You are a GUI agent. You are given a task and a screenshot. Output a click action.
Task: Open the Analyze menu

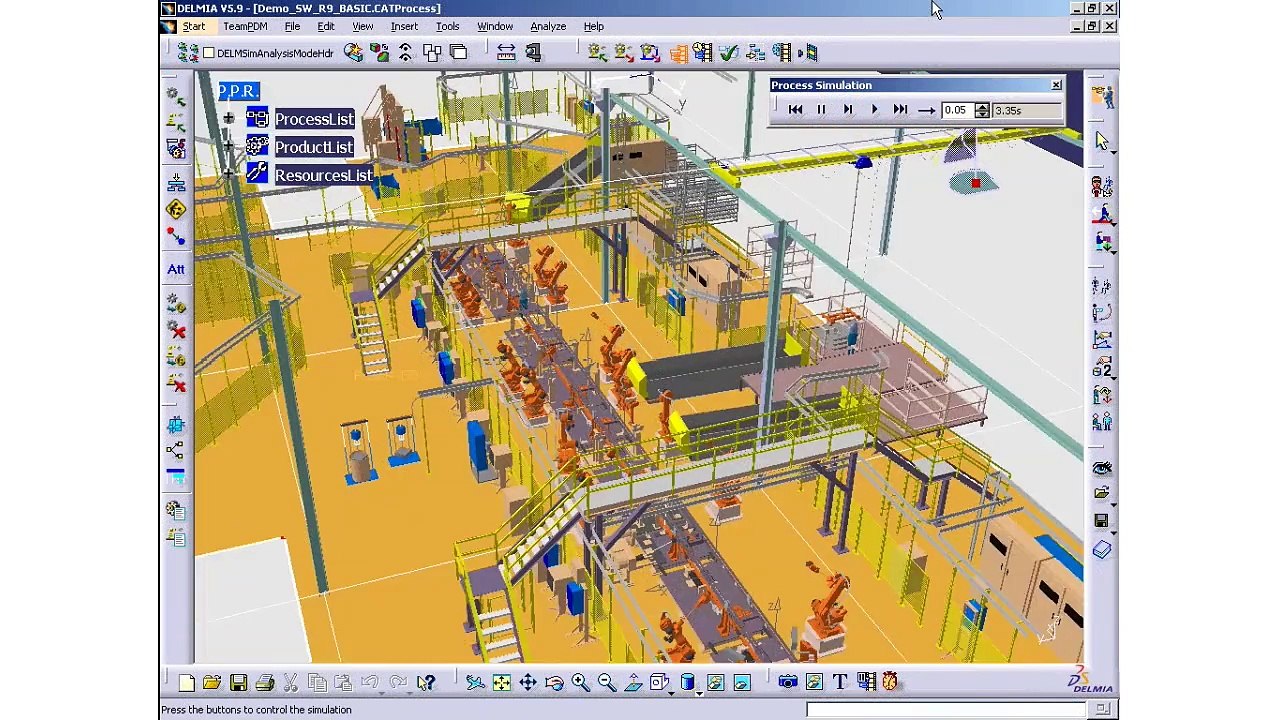(x=548, y=26)
